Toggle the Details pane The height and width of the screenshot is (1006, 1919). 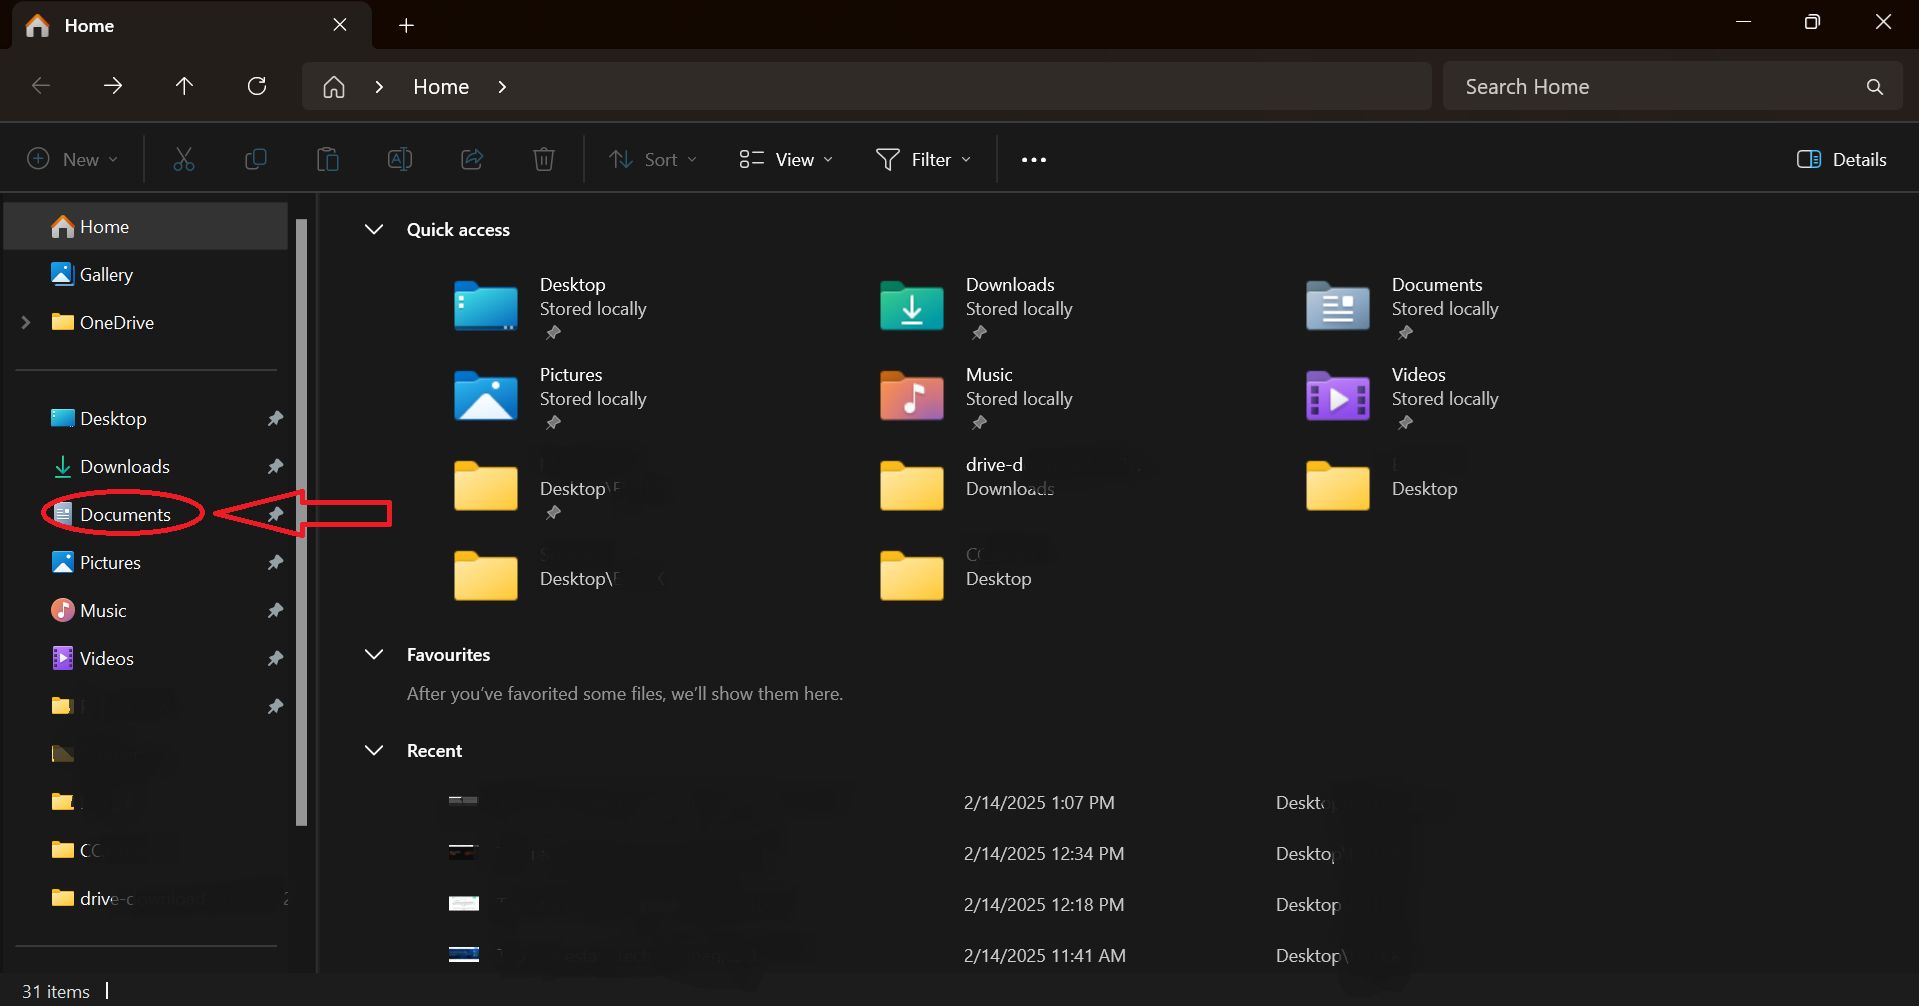[1842, 159]
